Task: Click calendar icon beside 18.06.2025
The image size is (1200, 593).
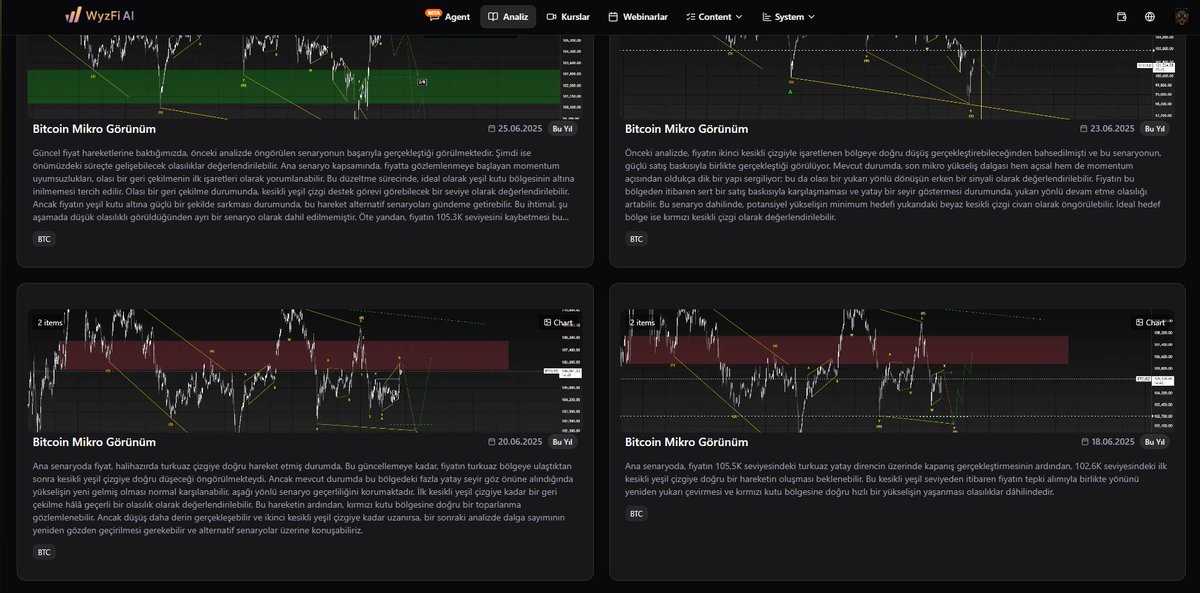Action: tap(1084, 442)
